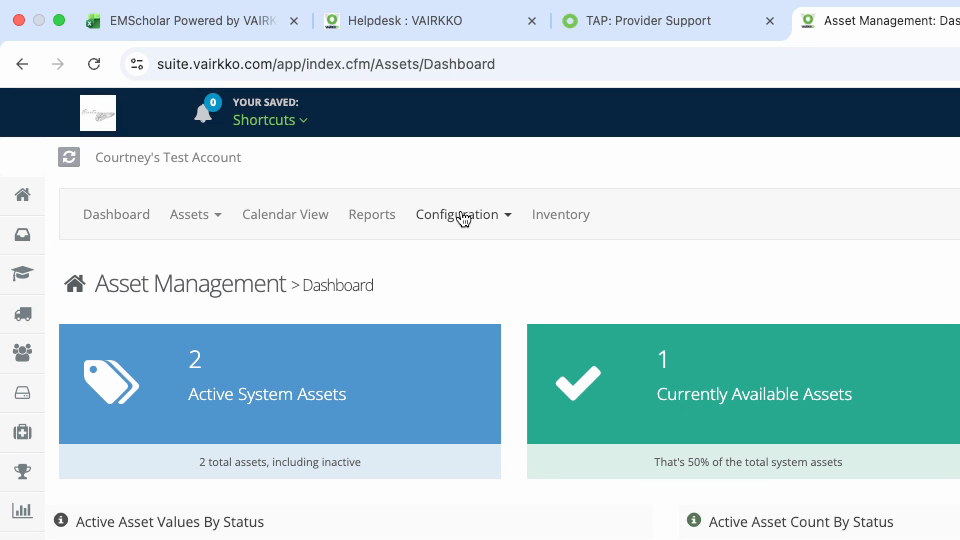
Task: Open the trophy sidebar icon
Action: coord(23,471)
